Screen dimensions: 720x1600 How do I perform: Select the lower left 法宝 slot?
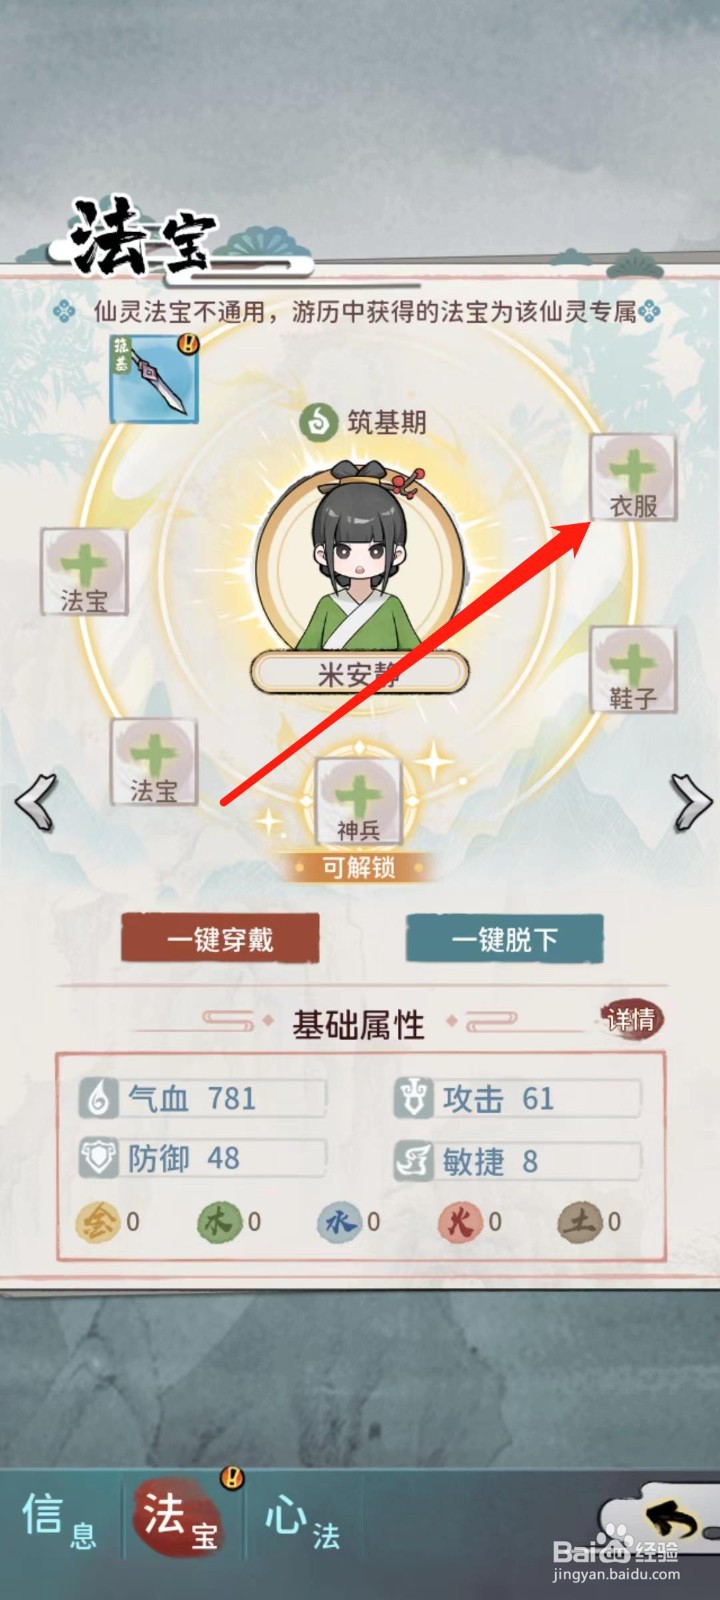(154, 761)
